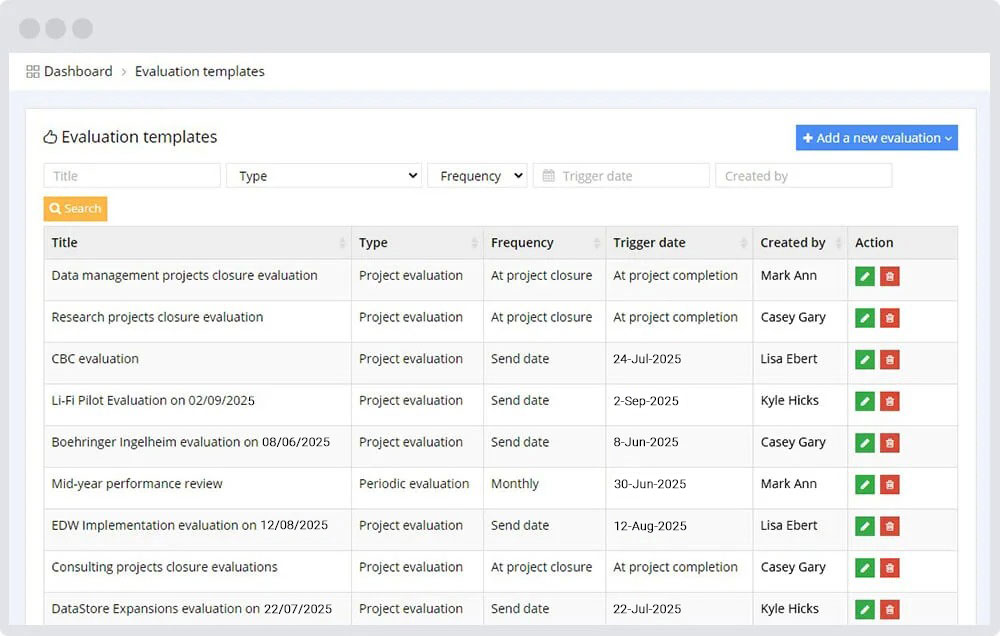This screenshot has width=1000, height=636.
Task: Open the Frequency filter dropdown
Action: coord(477,175)
